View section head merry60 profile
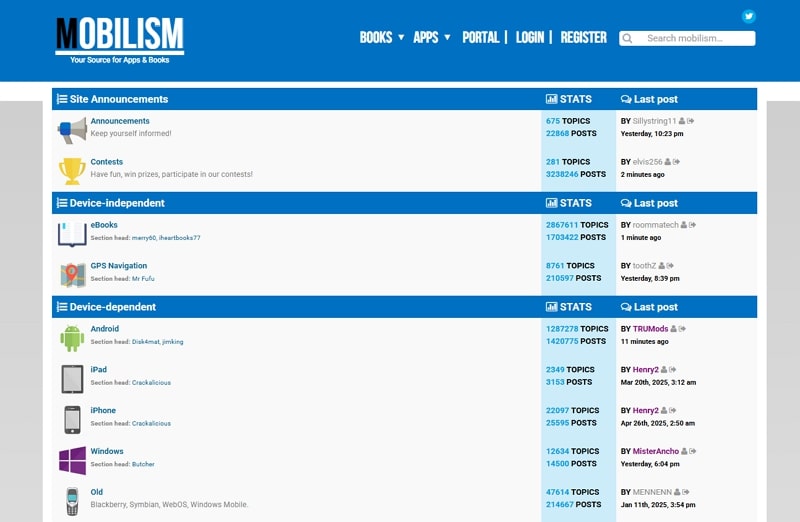 pos(143,238)
